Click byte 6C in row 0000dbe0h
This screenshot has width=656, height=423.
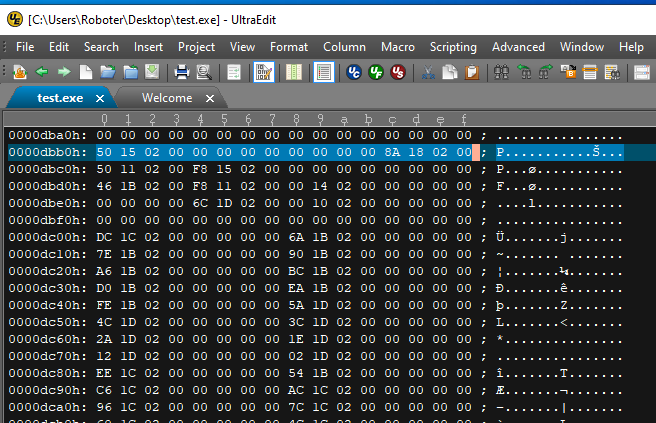click(200, 203)
